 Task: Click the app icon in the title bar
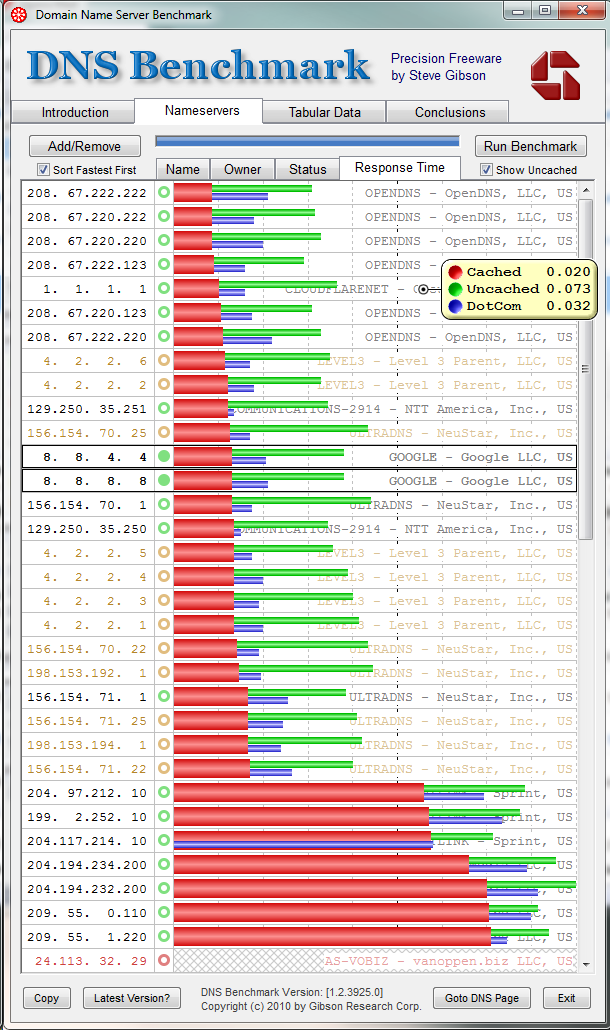click(x=19, y=14)
